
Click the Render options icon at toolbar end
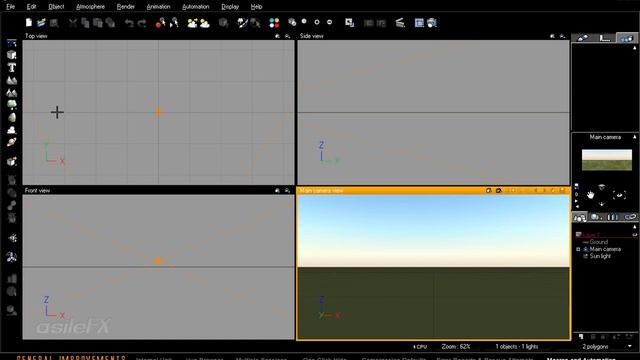click(x=432, y=23)
